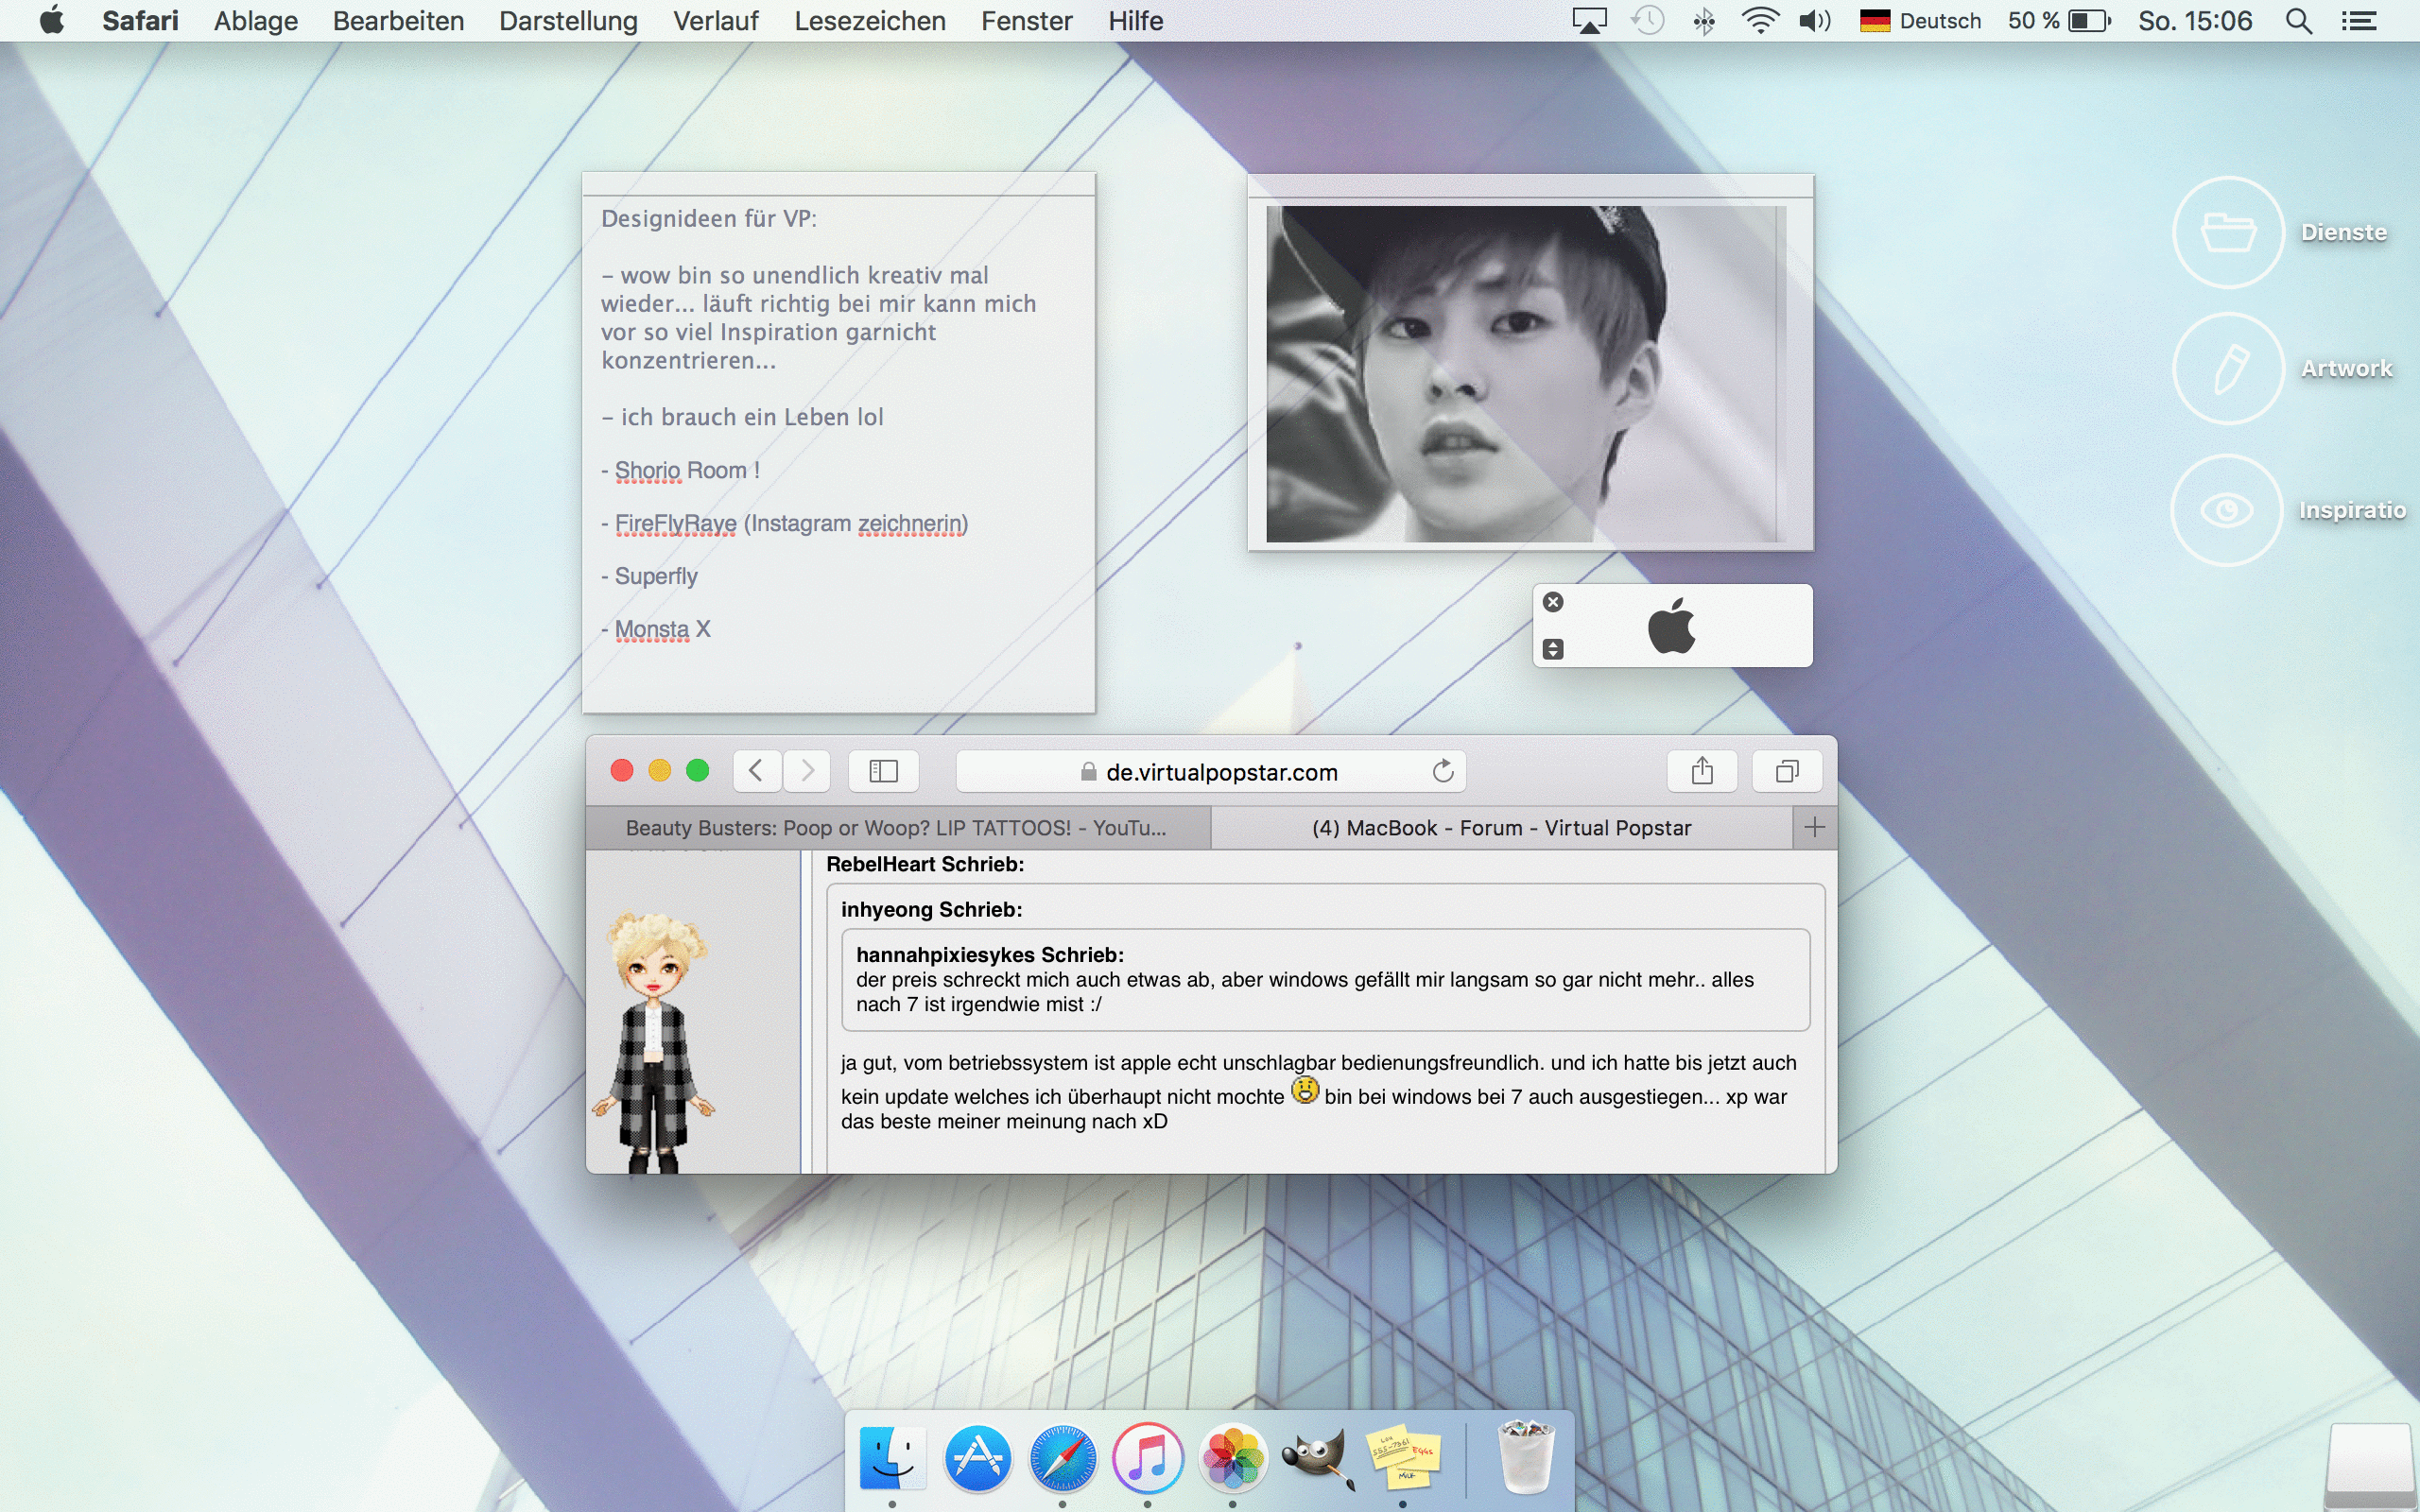This screenshot has width=2420, height=1512.
Task: Go back to previous page in Safari
Action: coord(757,771)
